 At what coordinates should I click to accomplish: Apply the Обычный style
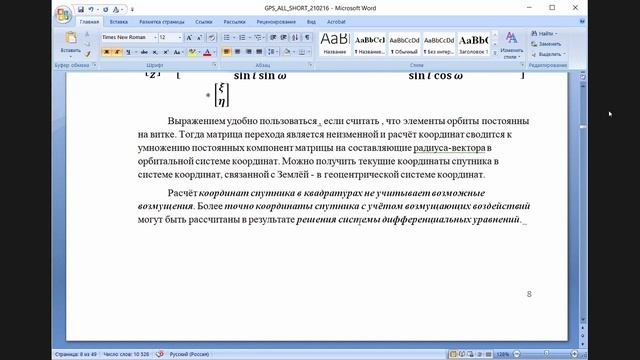tap(404, 44)
